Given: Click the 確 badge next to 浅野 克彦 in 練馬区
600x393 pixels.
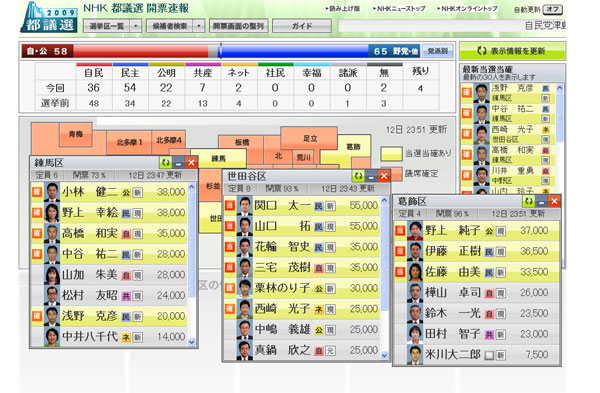Looking at the screenshot, I should tap(37, 316).
